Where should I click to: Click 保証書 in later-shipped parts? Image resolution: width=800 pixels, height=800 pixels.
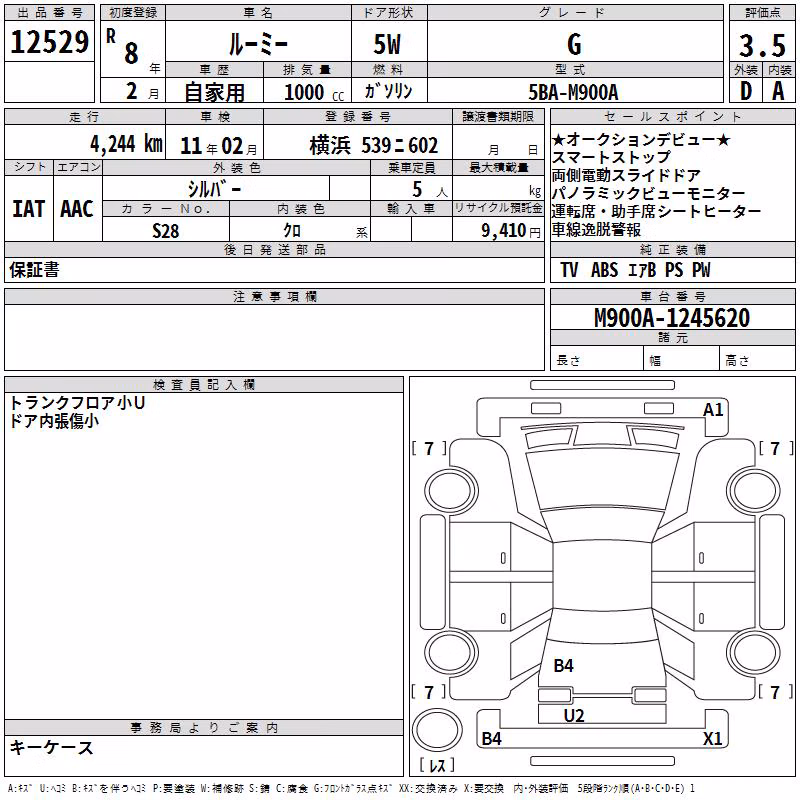34,270
